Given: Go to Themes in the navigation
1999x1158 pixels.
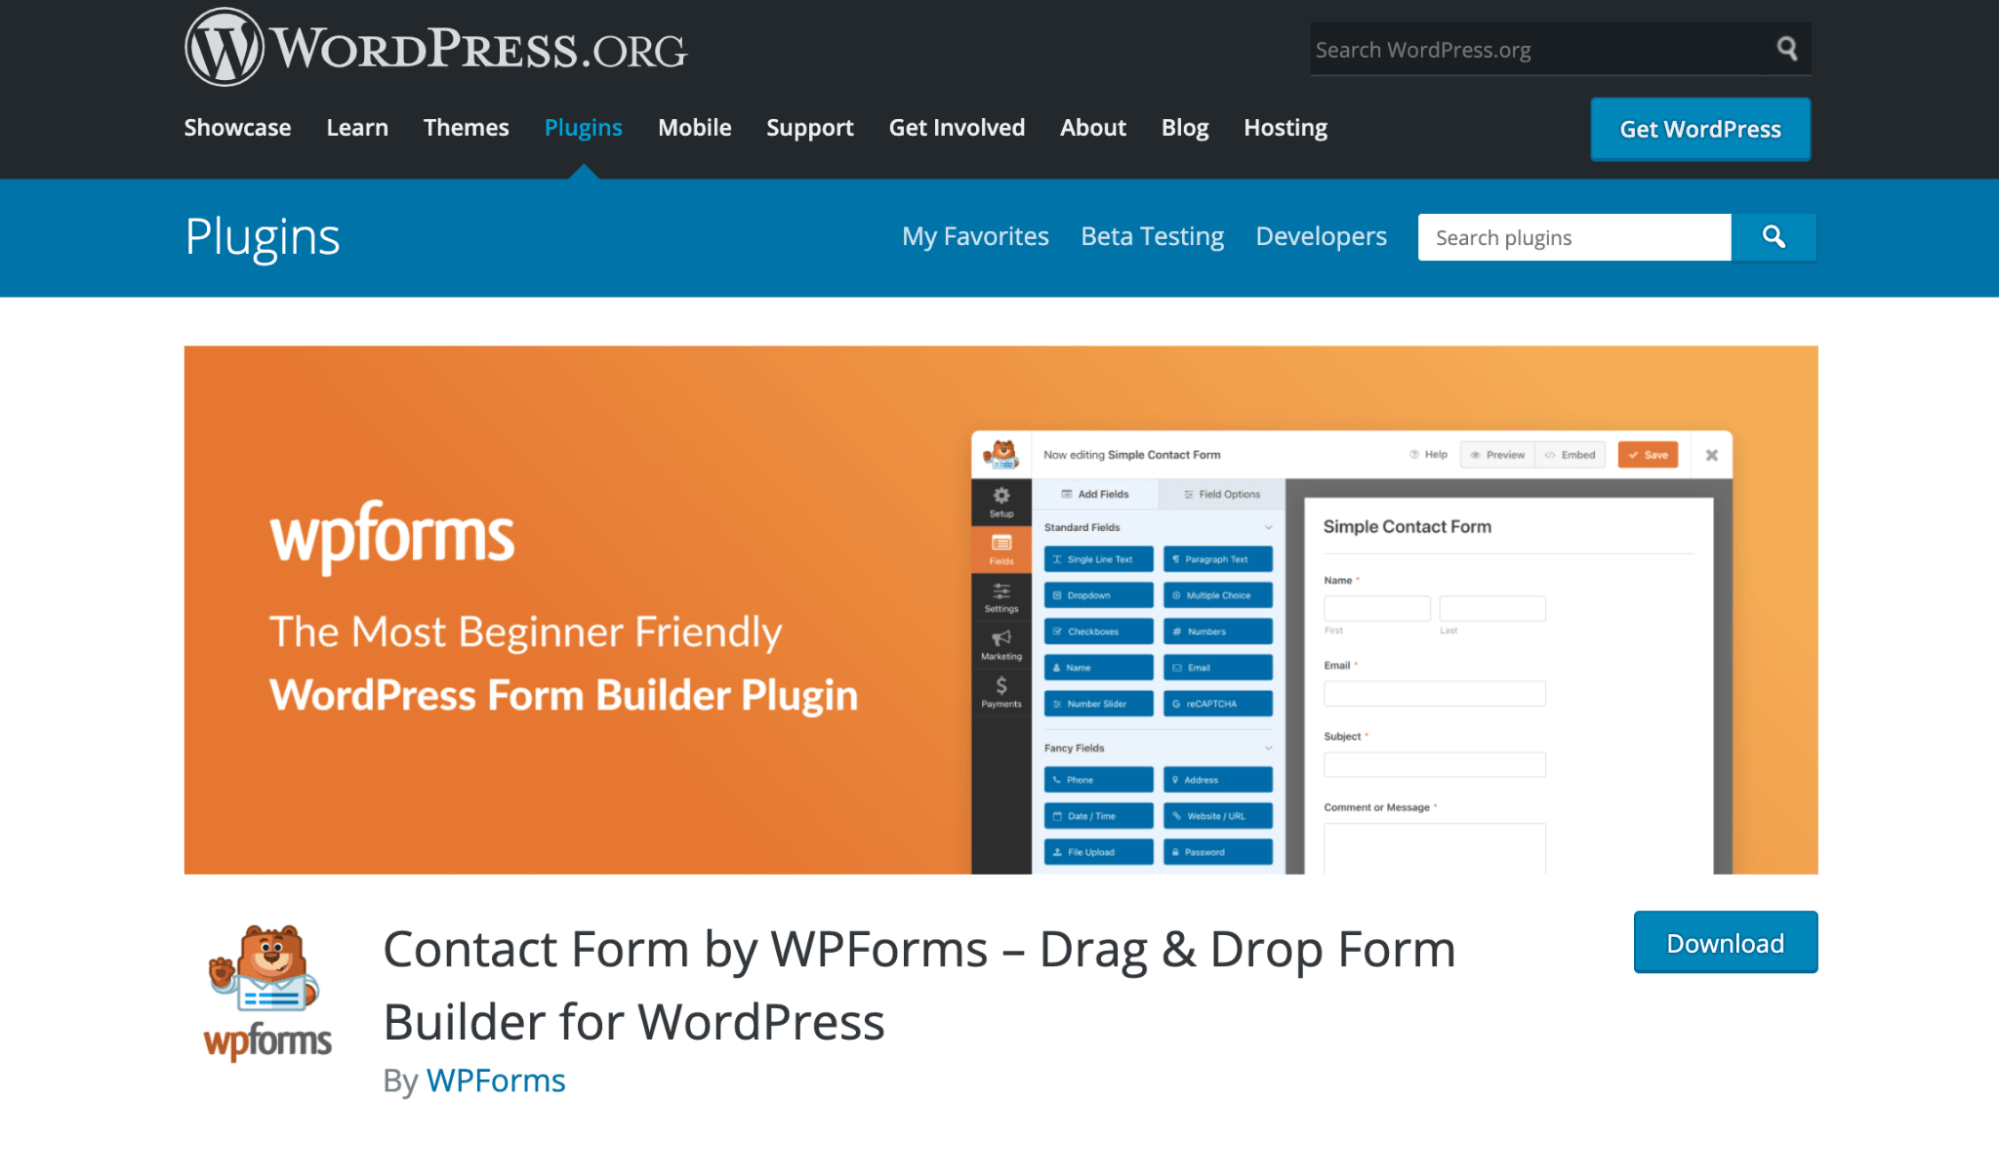Looking at the screenshot, I should pyautogui.click(x=466, y=127).
